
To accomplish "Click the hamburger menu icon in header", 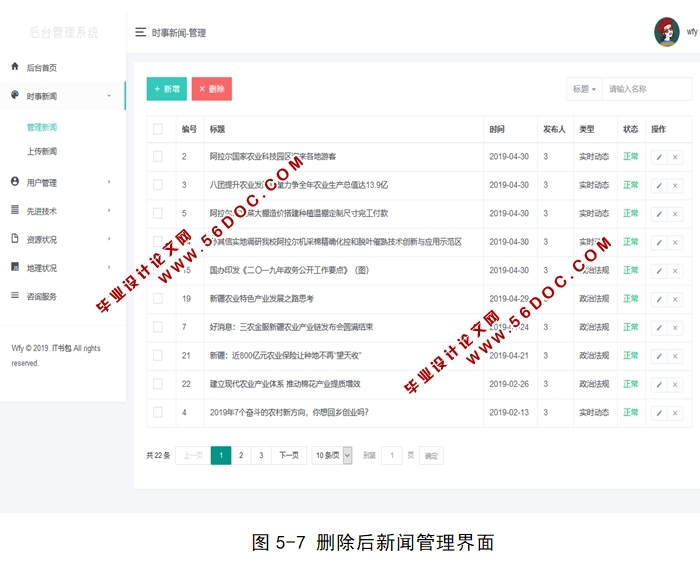I will point(141,32).
